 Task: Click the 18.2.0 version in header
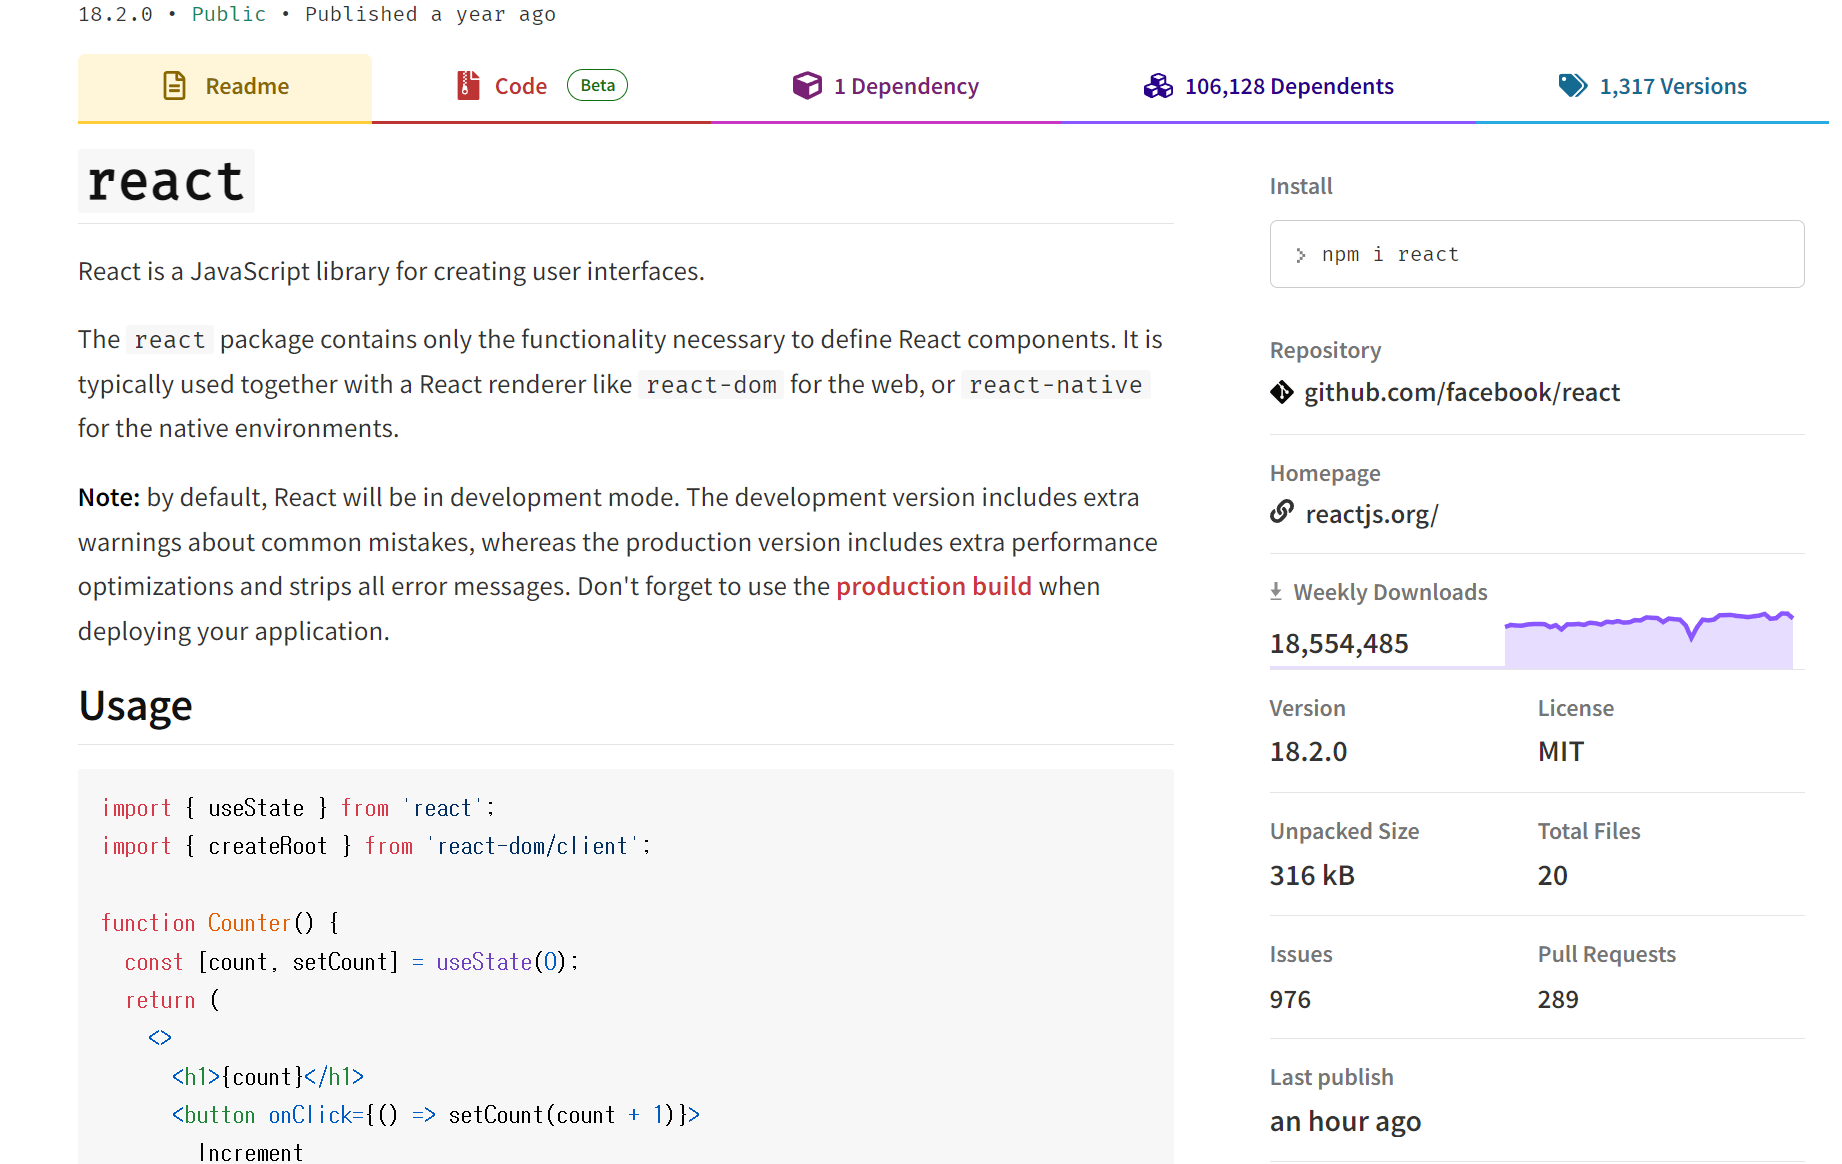tap(115, 14)
